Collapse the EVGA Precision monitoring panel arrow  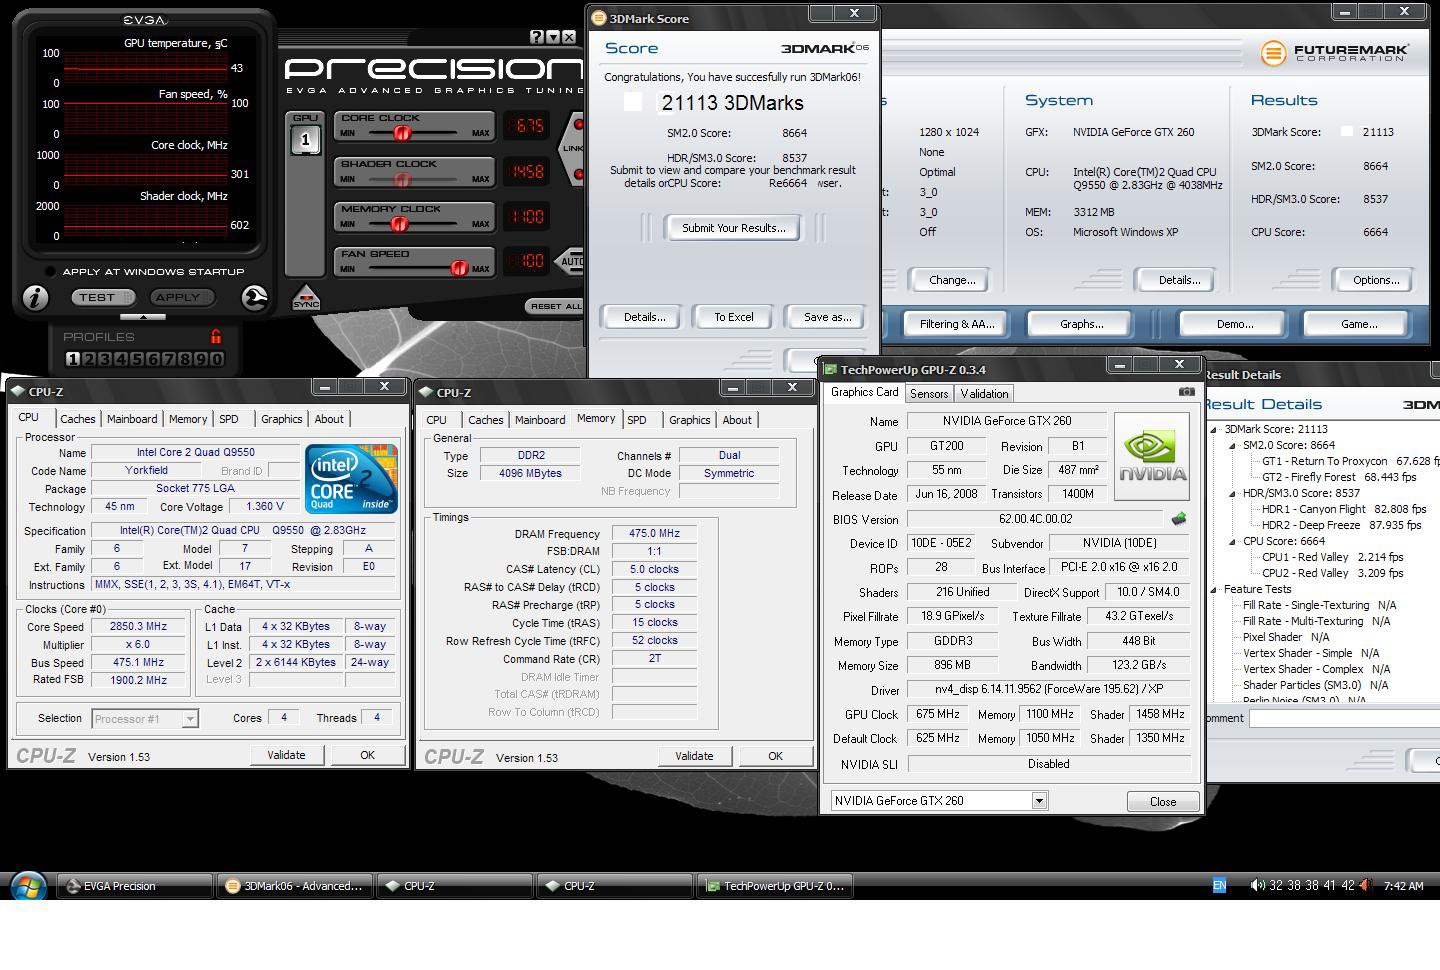click(144, 317)
